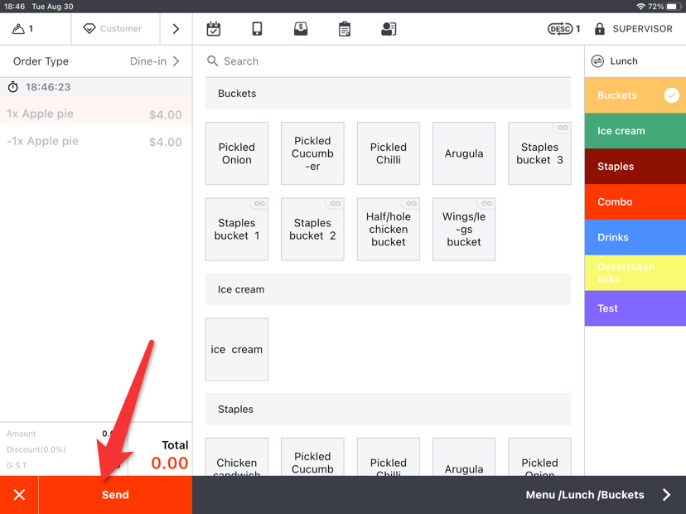Cancel order with the X button
686x514 pixels.
(x=19, y=495)
